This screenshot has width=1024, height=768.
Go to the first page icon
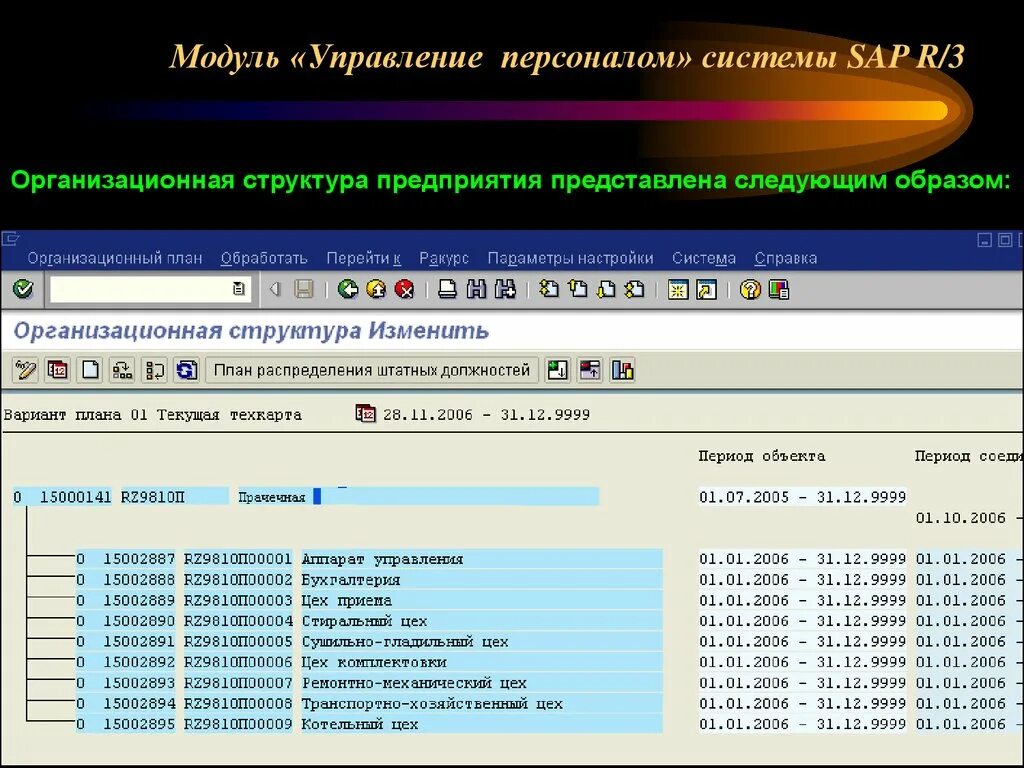click(549, 289)
